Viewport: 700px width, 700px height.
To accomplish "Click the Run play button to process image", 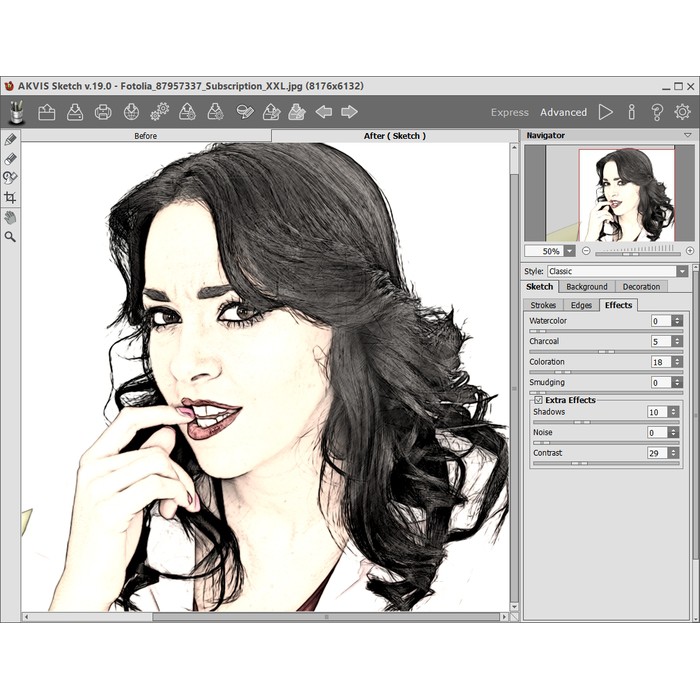I will click(606, 112).
